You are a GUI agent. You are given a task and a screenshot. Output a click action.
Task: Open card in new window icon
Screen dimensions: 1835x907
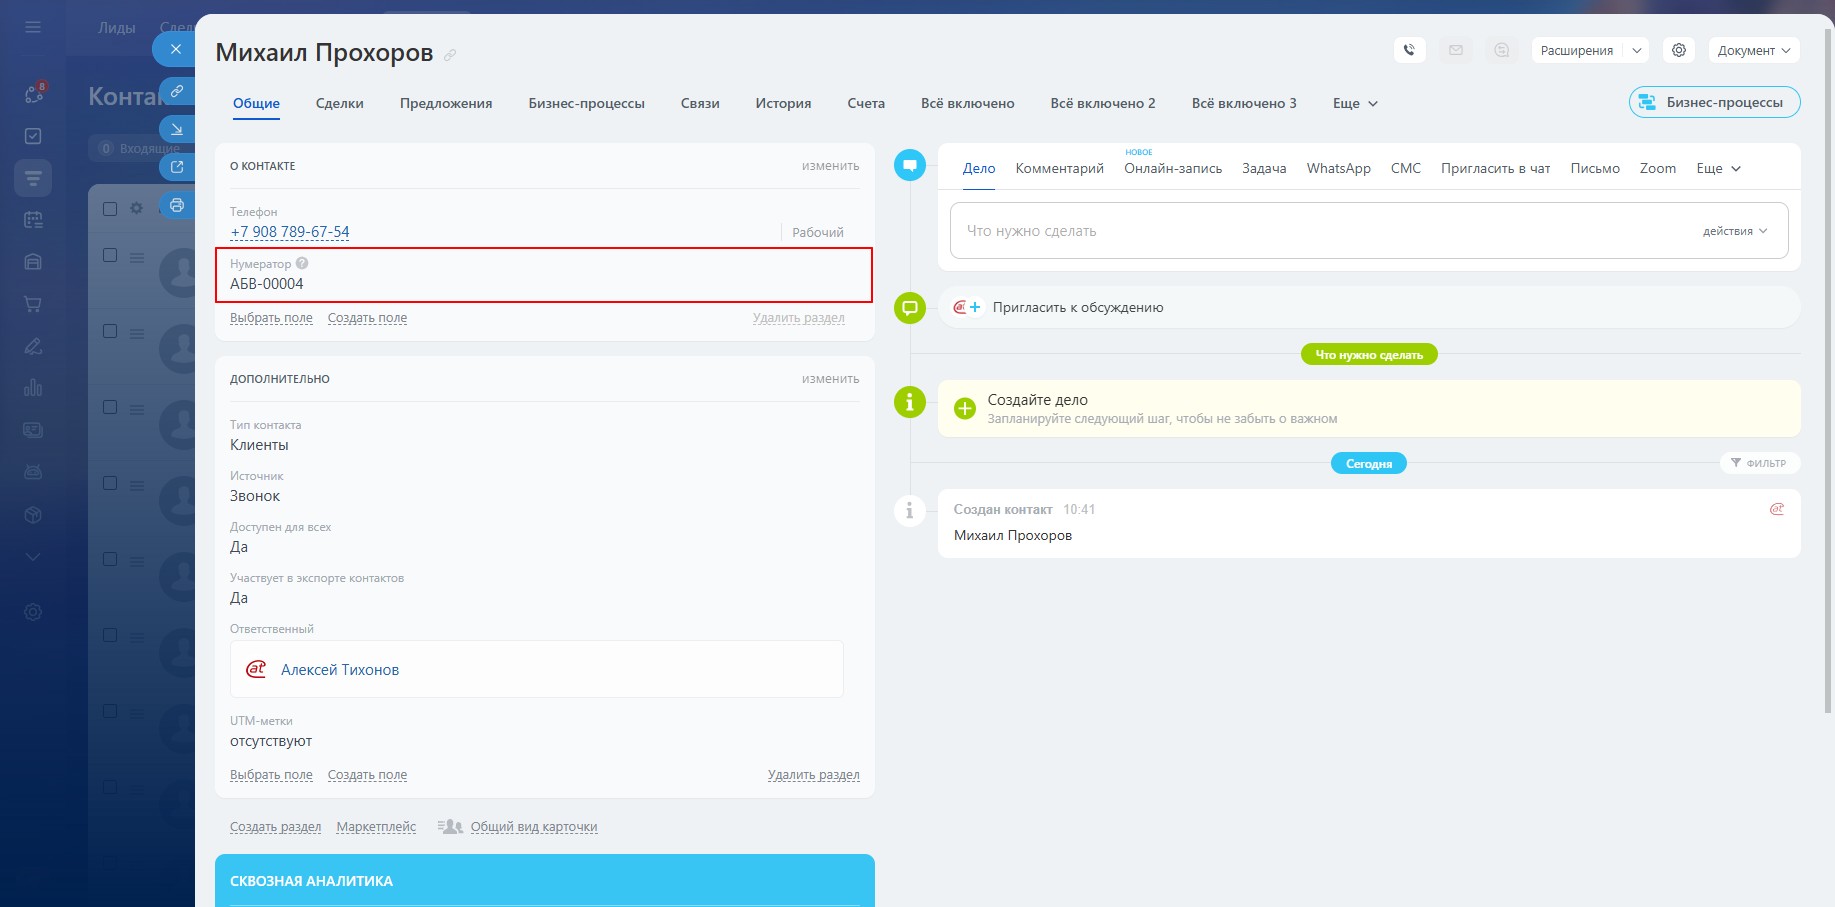tap(177, 167)
